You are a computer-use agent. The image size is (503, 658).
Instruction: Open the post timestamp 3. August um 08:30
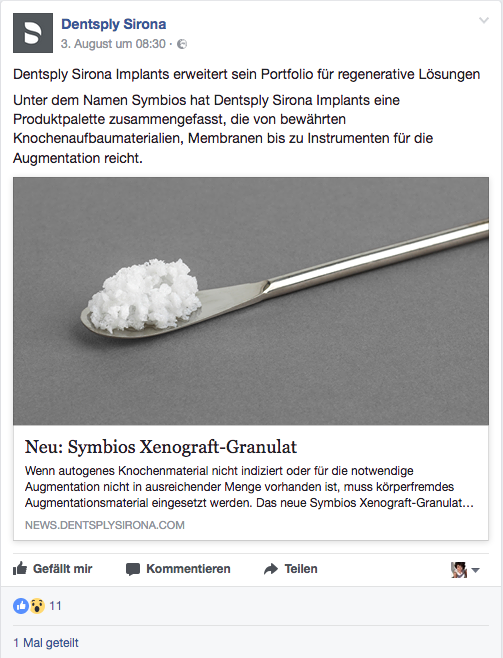point(113,44)
